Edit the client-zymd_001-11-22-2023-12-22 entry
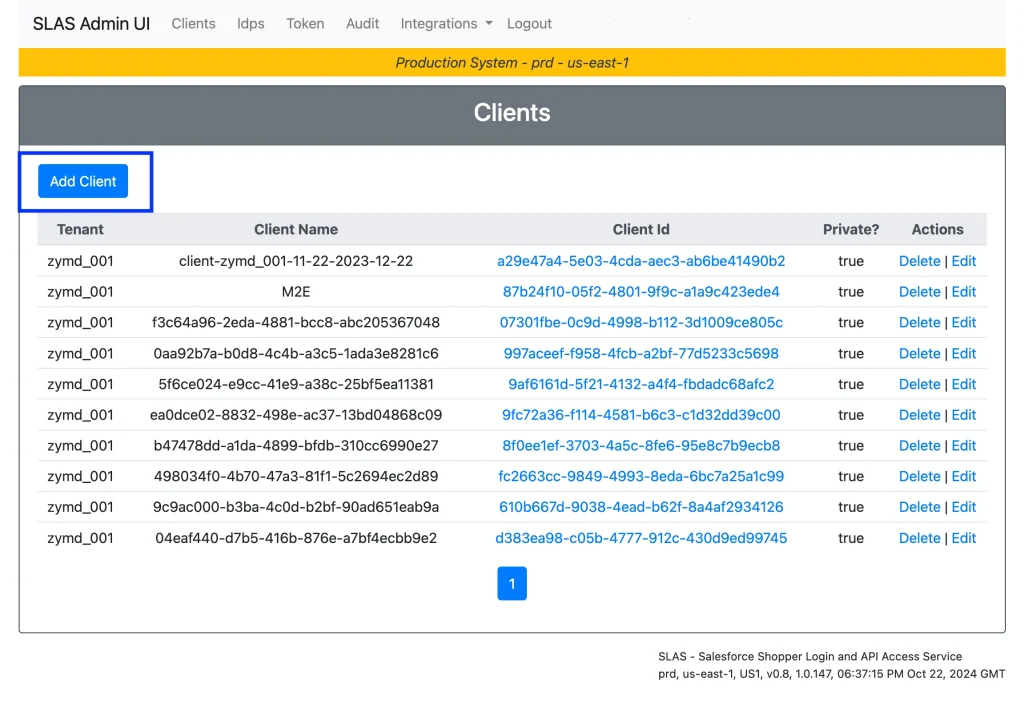Screen dimensions: 1024x704 [x=963, y=260]
